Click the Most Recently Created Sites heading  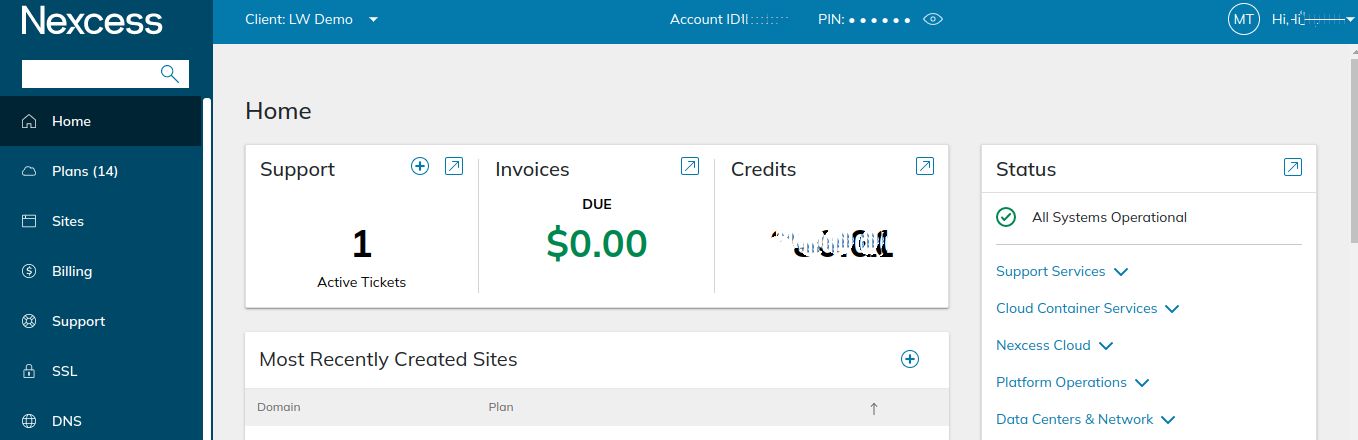(388, 359)
